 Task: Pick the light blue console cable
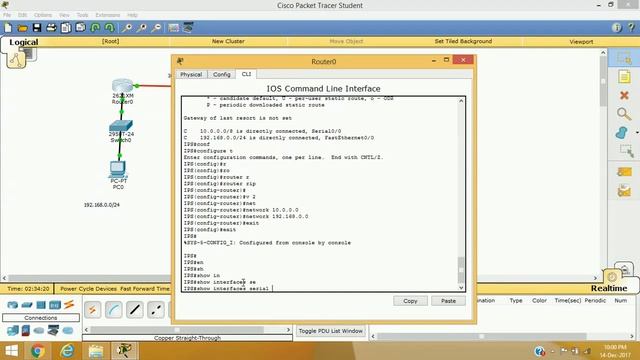[x=113, y=310]
